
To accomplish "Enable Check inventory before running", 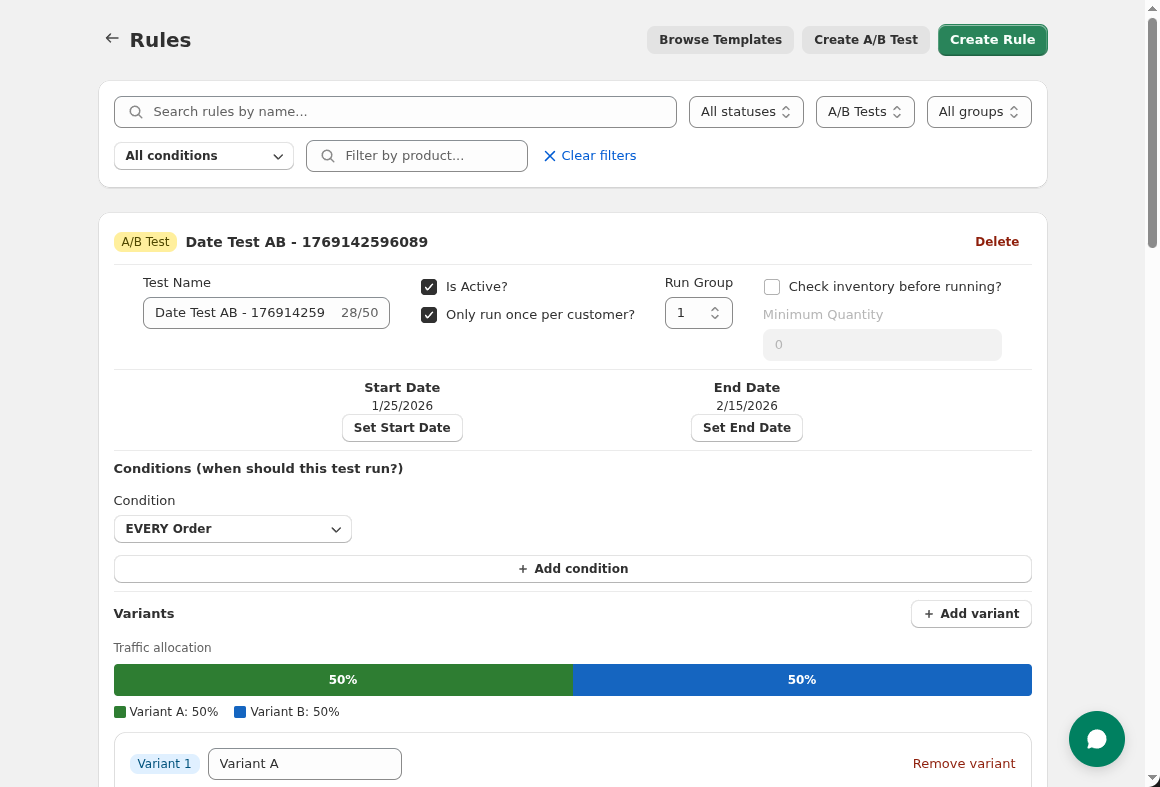I will point(771,286).
